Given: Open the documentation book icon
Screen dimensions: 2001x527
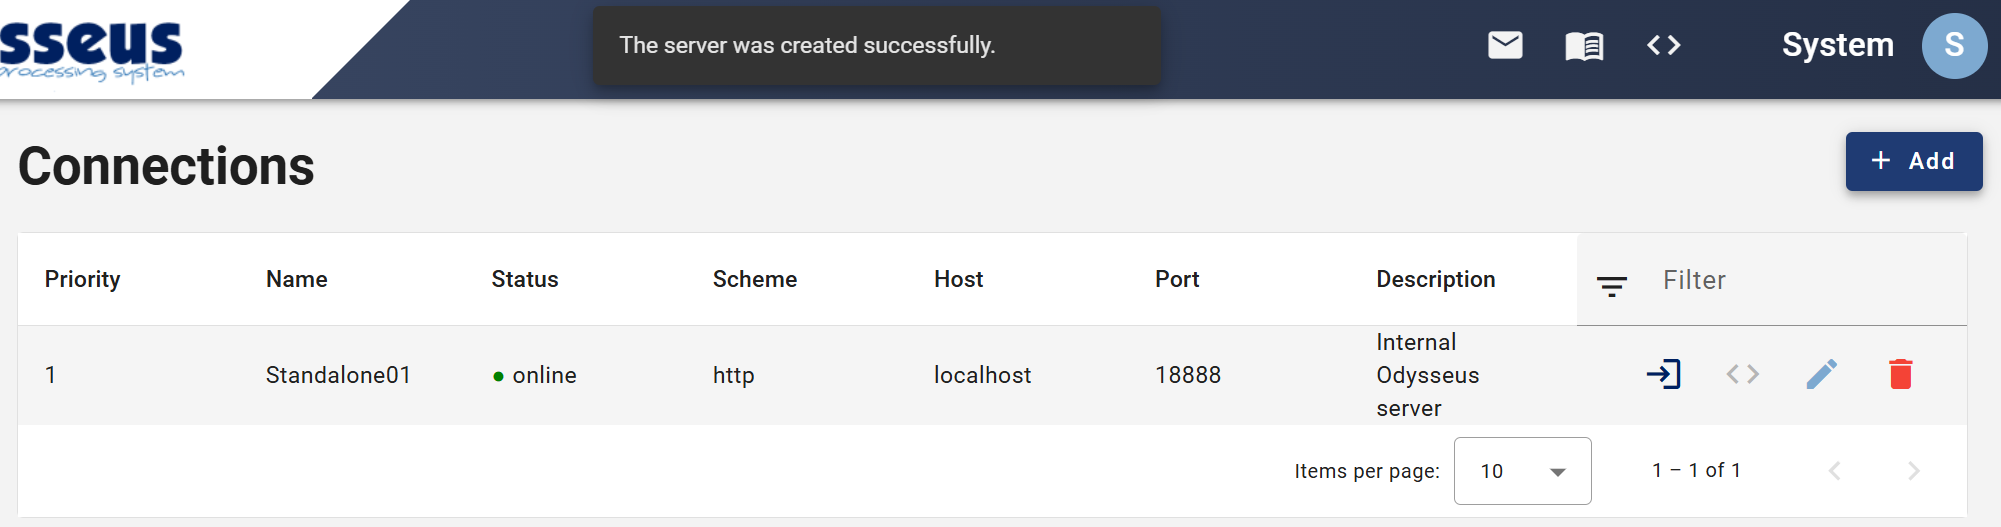Looking at the screenshot, I should 1584,46.
